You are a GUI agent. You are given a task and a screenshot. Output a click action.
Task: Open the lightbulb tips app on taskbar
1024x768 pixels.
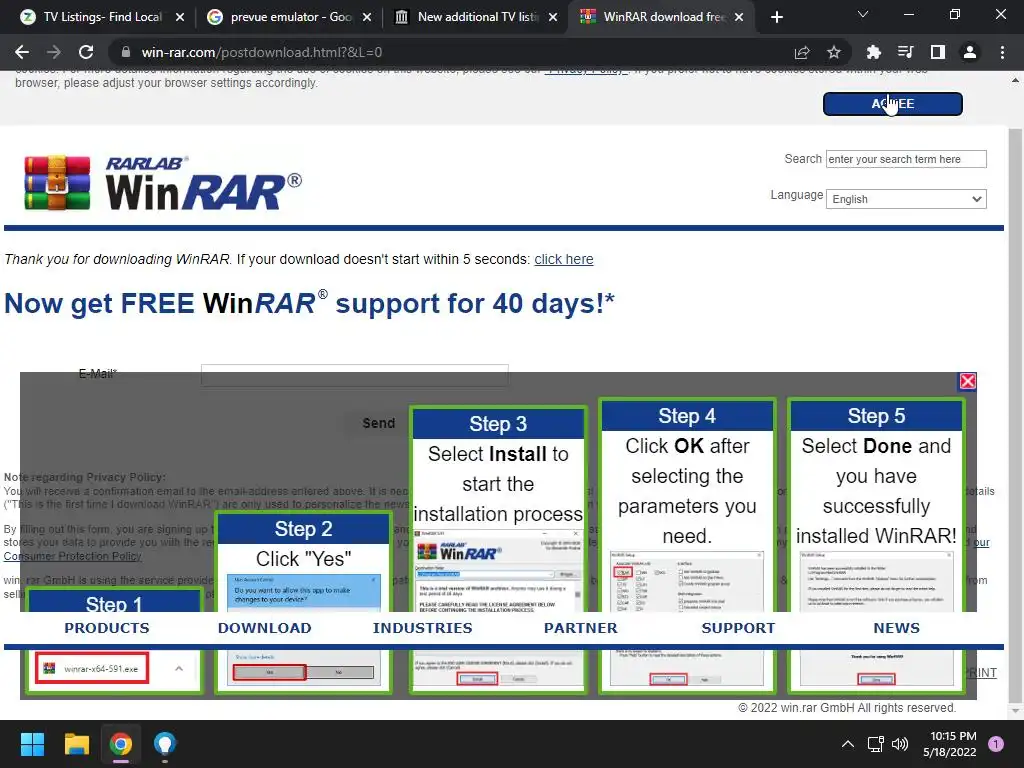pyautogui.click(x=165, y=744)
